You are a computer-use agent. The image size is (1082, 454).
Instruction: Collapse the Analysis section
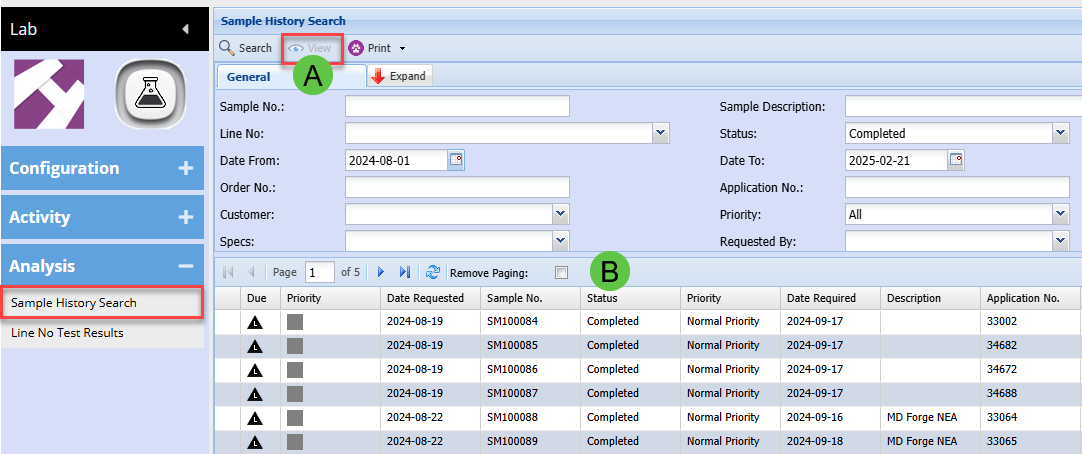185,266
